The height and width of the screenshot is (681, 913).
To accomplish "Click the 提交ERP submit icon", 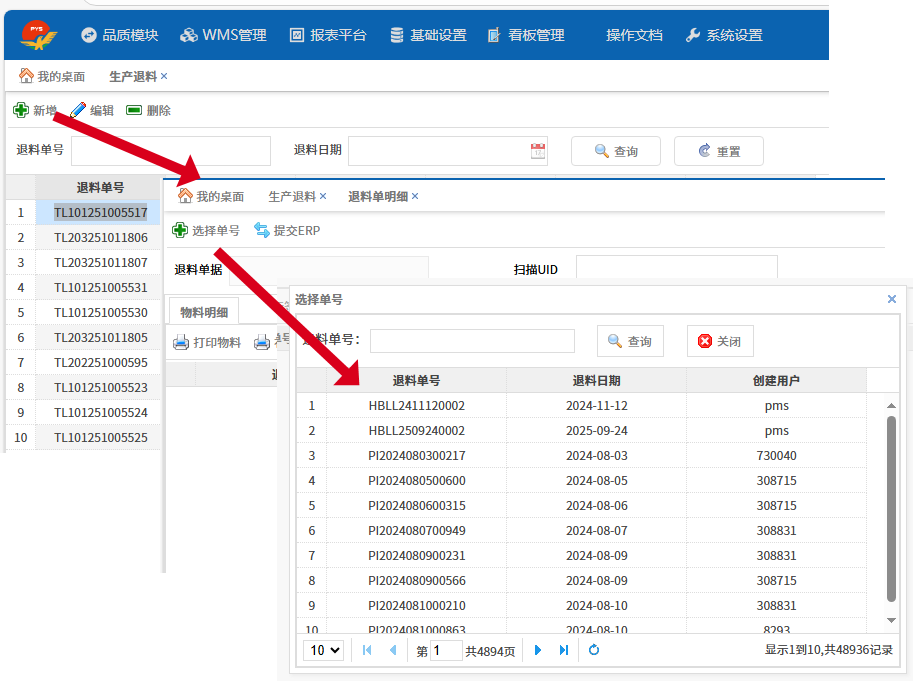I will (x=262, y=230).
